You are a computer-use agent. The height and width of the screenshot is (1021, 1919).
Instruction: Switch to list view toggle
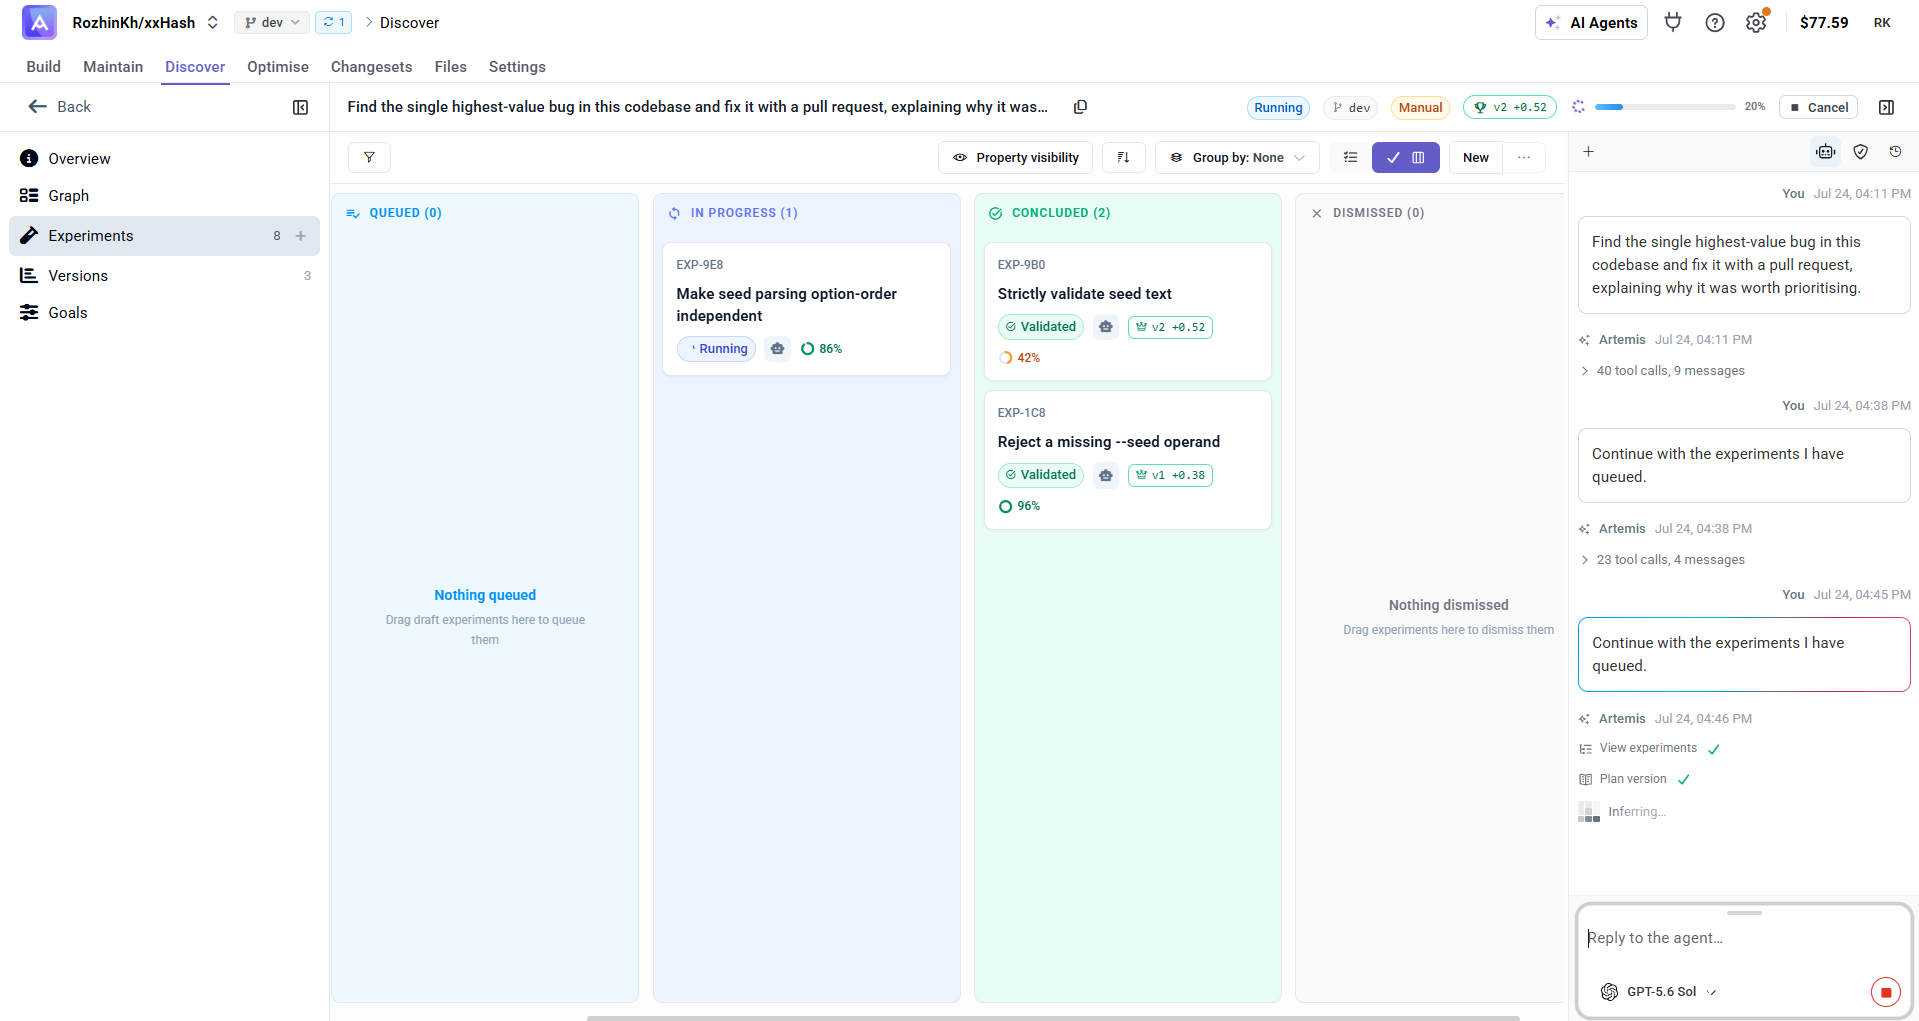(x=1350, y=157)
